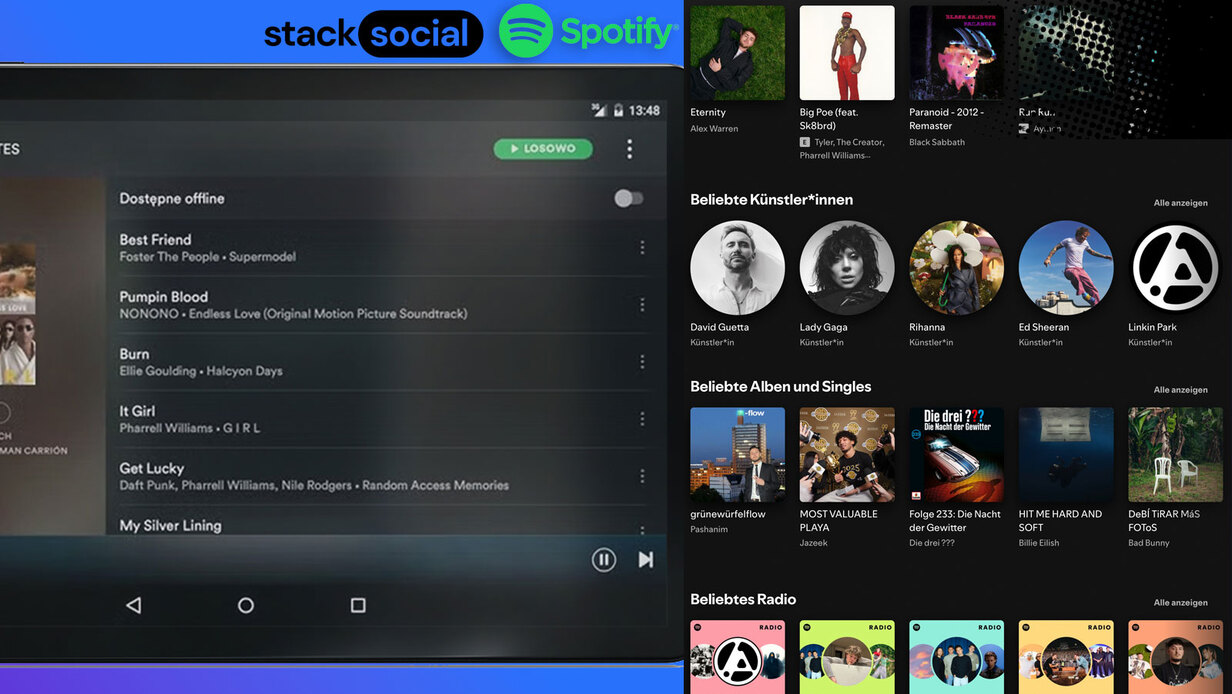Open the Big Poe single cover
This screenshot has height=694, width=1232.
pos(847,52)
